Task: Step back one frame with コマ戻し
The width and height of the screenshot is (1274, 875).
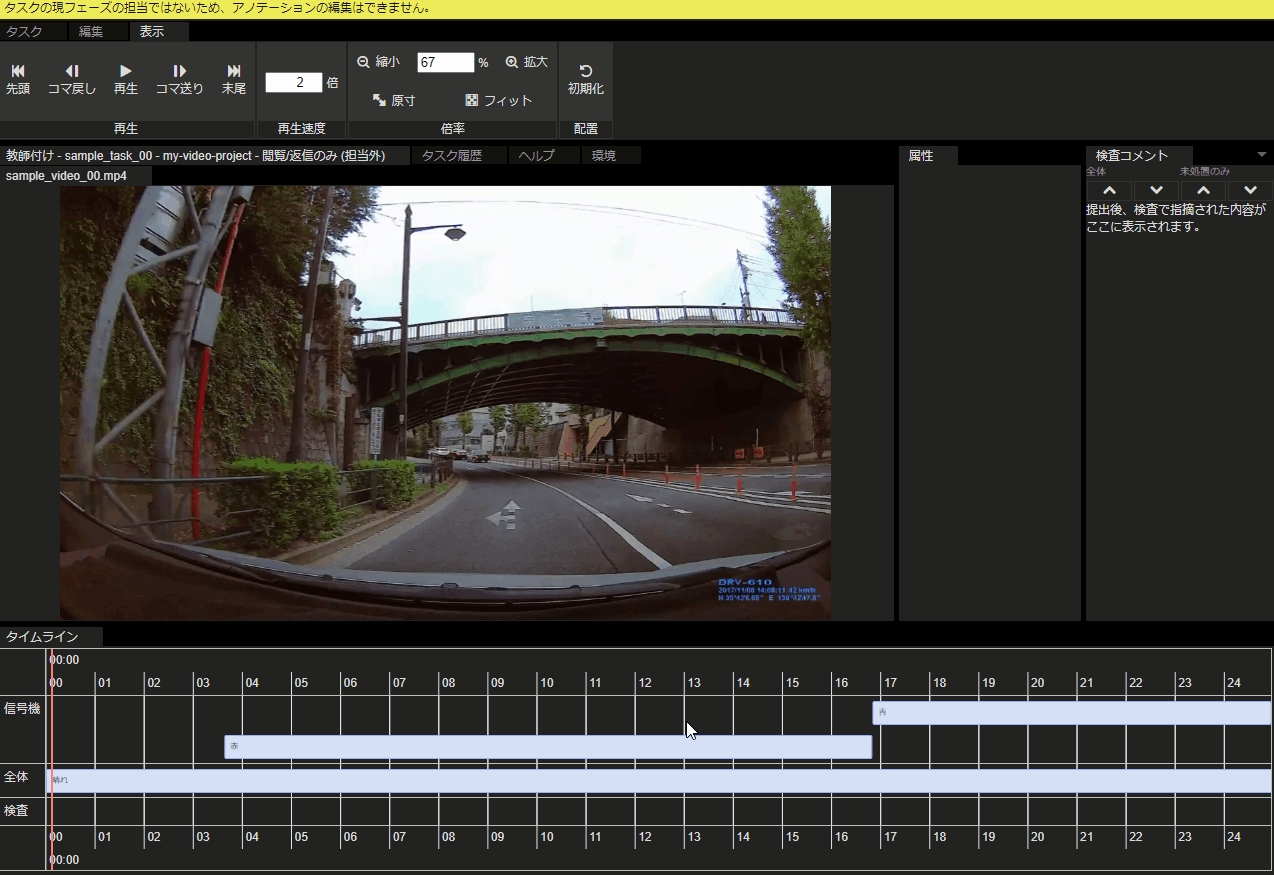Action: [72, 79]
